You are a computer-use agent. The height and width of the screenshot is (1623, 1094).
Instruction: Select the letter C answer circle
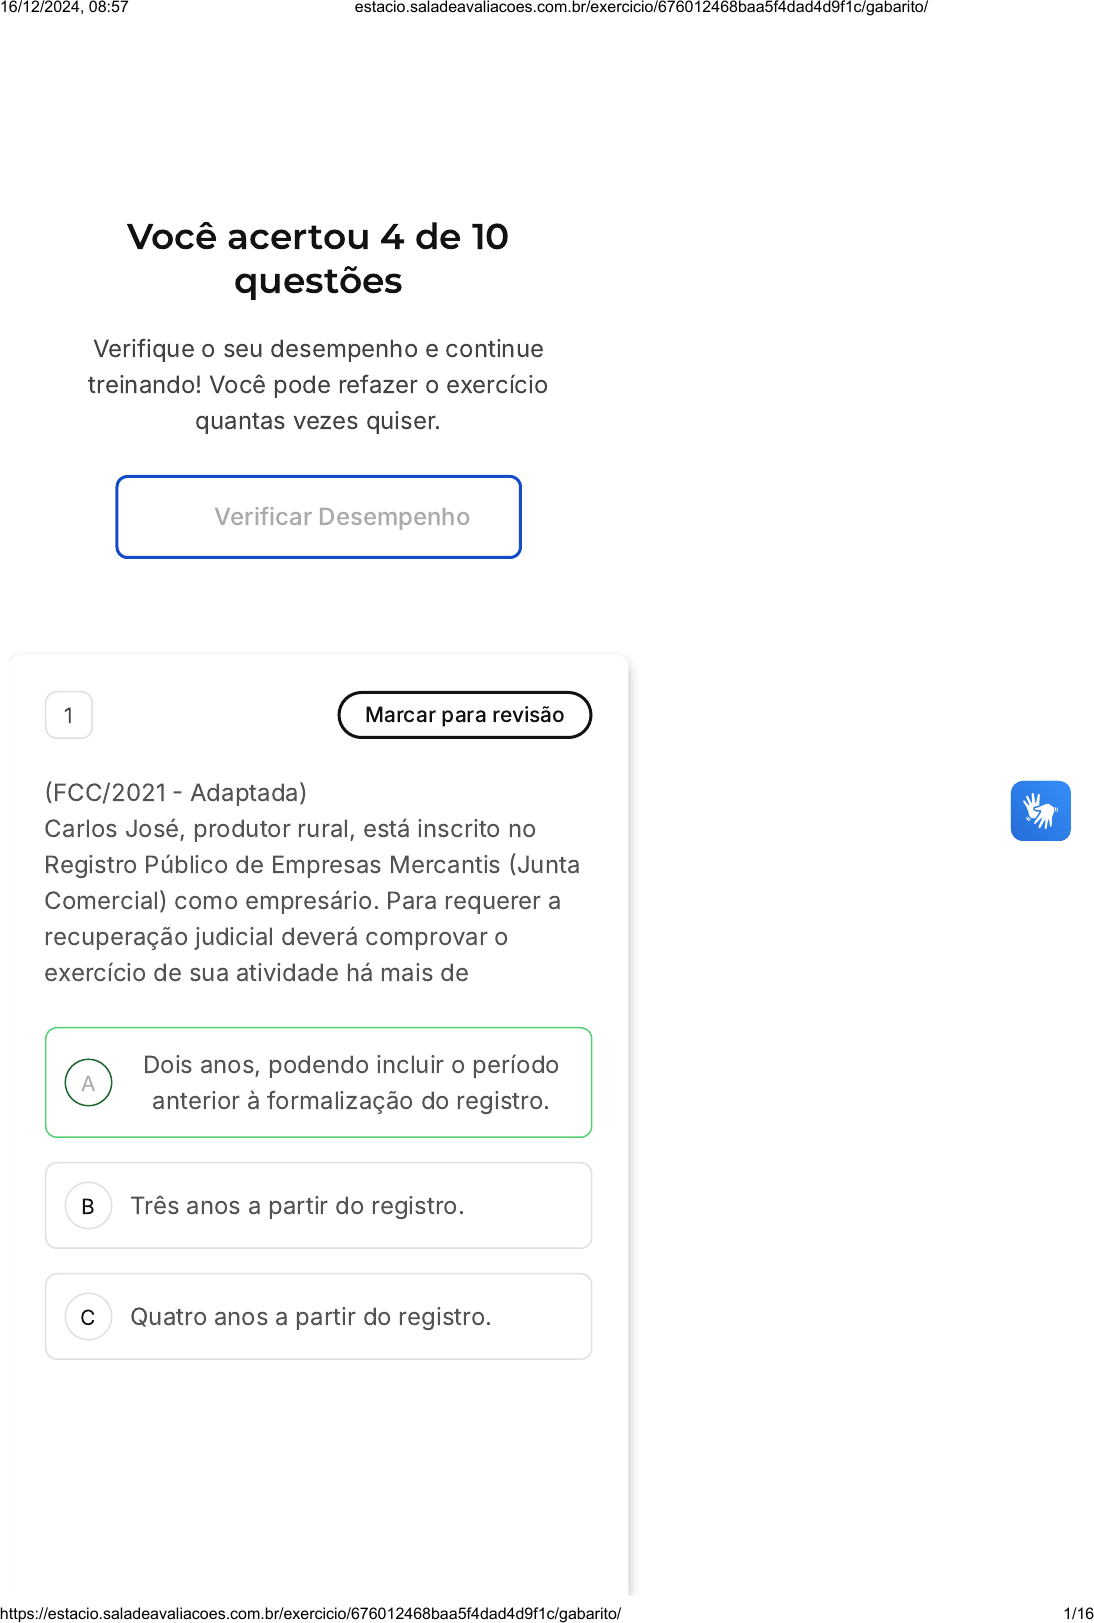coord(88,1317)
